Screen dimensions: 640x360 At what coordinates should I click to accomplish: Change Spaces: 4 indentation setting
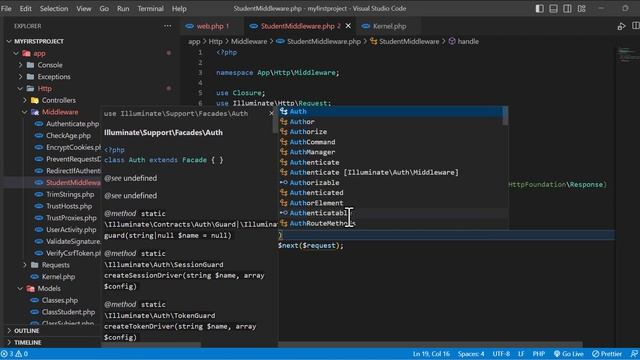tap(471, 354)
